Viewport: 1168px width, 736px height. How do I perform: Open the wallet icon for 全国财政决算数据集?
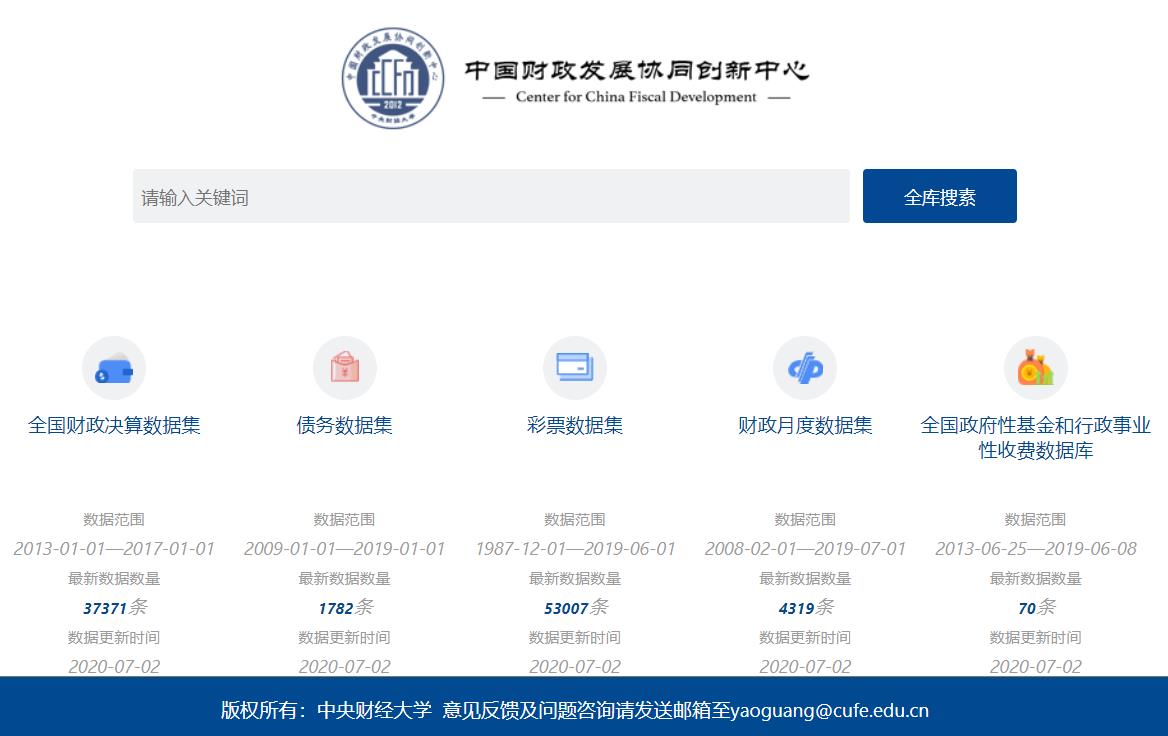coord(114,368)
